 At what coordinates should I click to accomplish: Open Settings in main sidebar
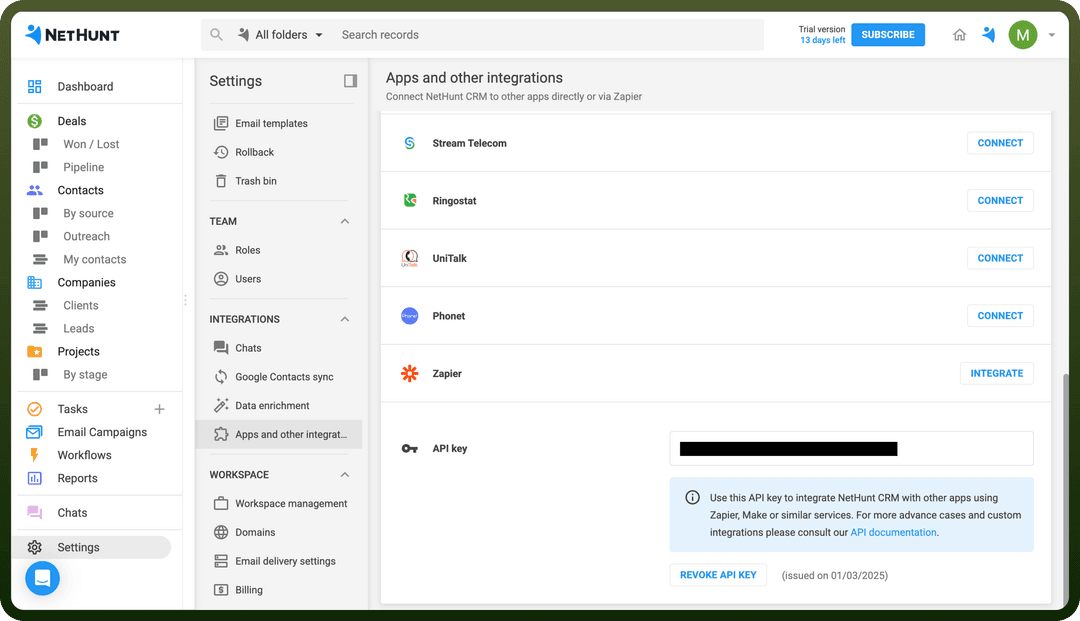pyautogui.click(x=92, y=547)
